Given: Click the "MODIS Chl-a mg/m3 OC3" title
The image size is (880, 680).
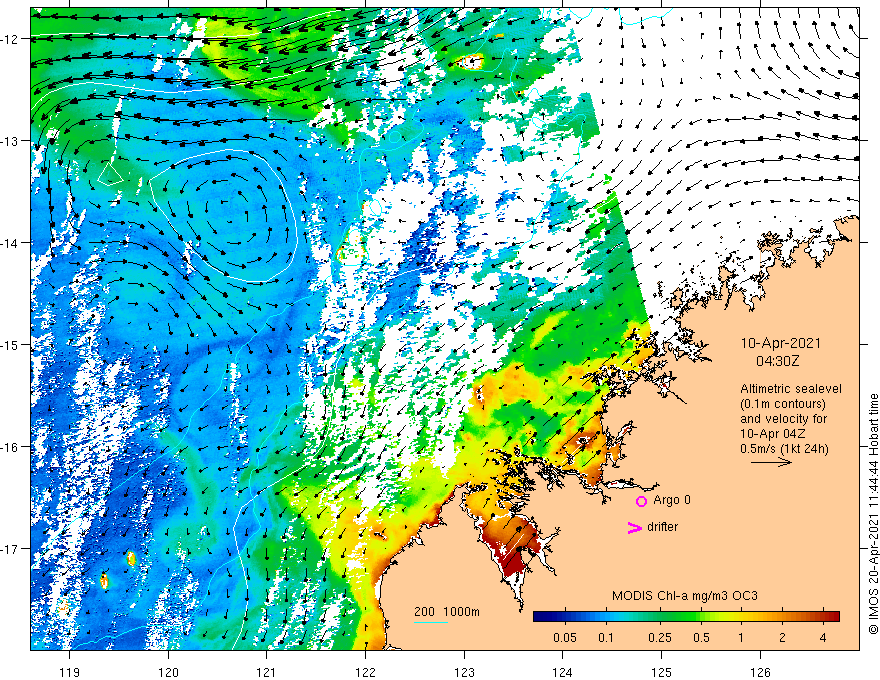Looking at the screenshot, I should (x=685, y=596).
